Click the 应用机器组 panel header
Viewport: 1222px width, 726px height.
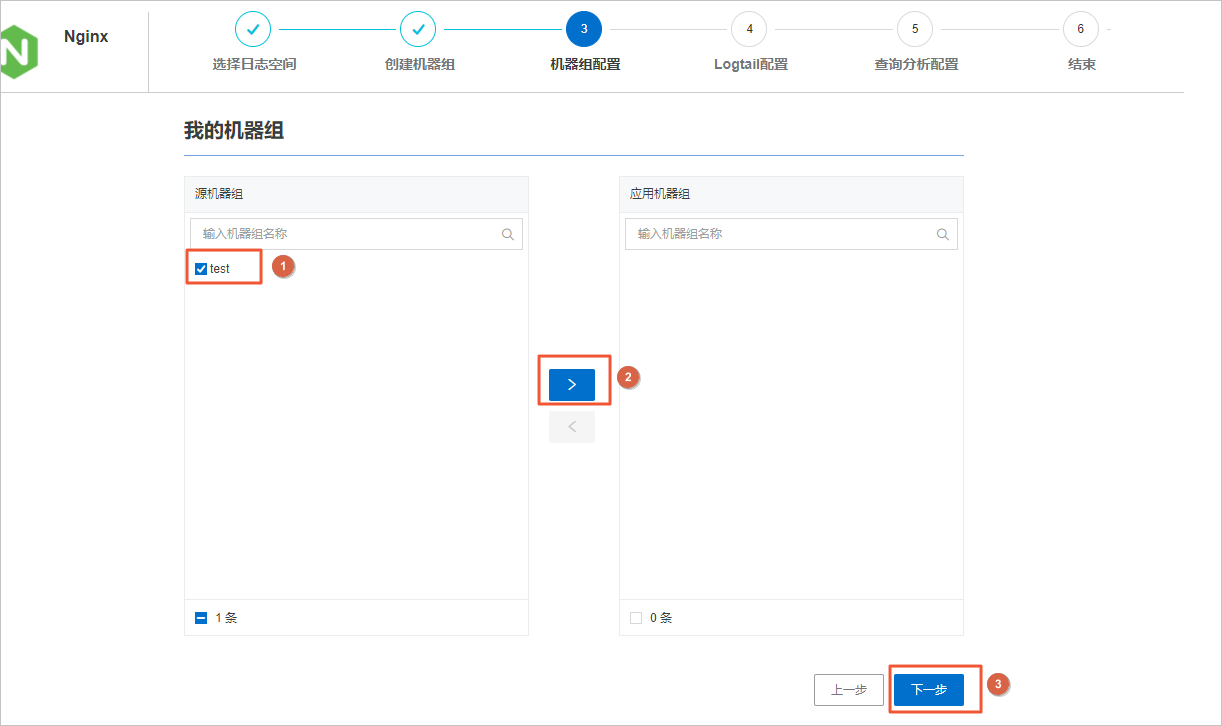791,194
